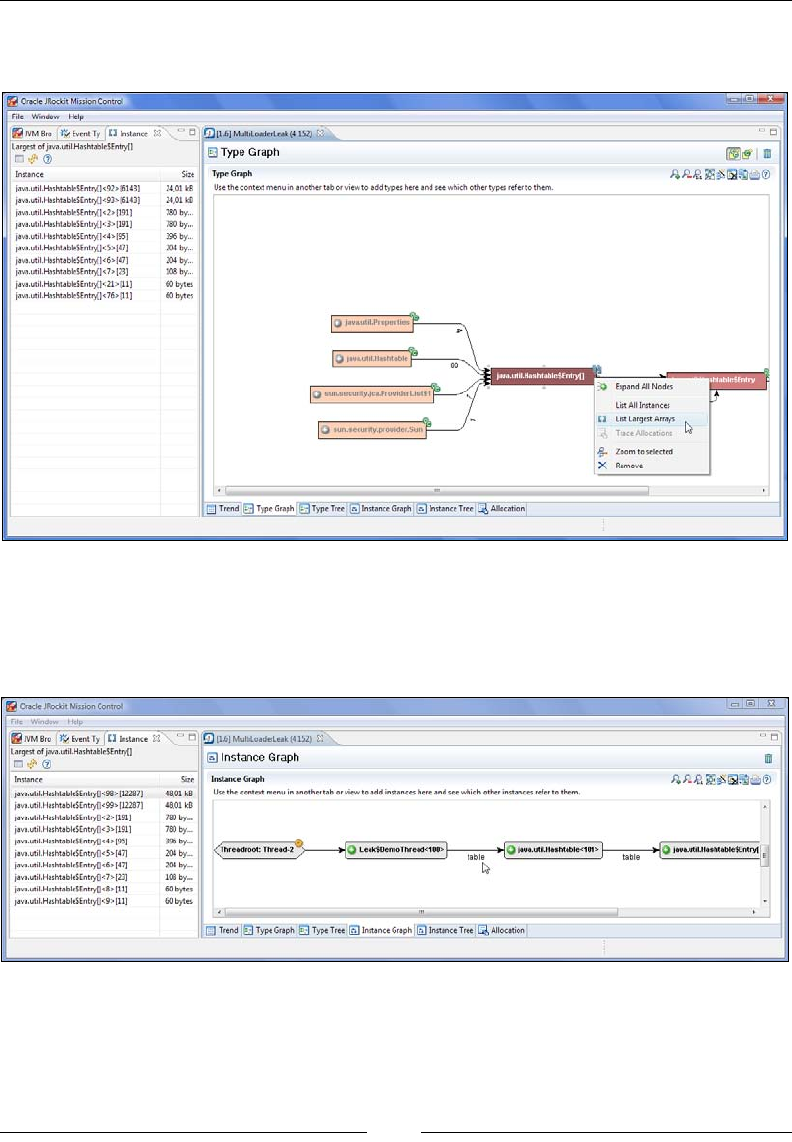Click trash icon beside Type Graph heading
This screenshot has height=1142, width=792.
(767, 154)
